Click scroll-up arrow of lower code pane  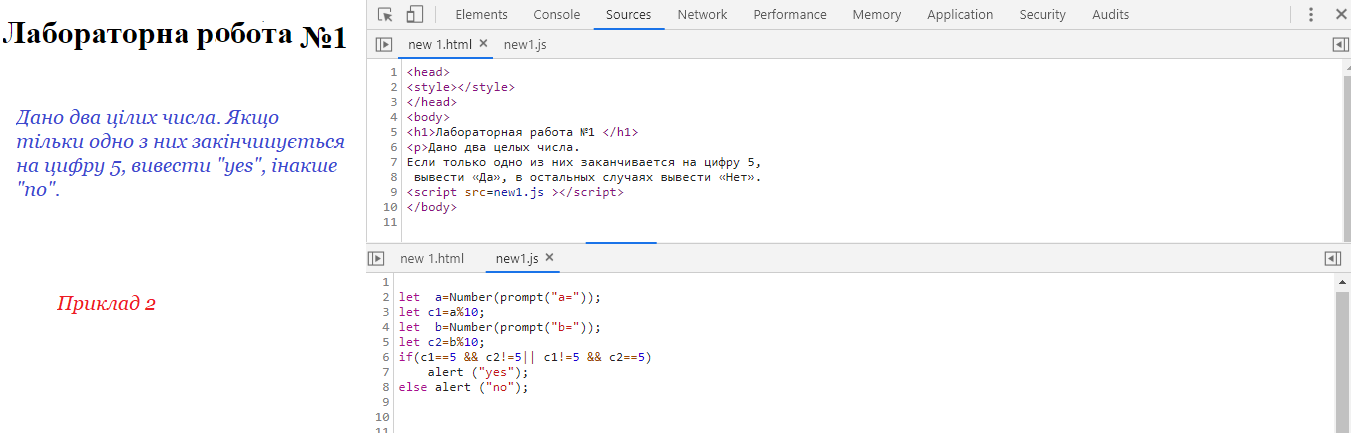coord(1342,283)
